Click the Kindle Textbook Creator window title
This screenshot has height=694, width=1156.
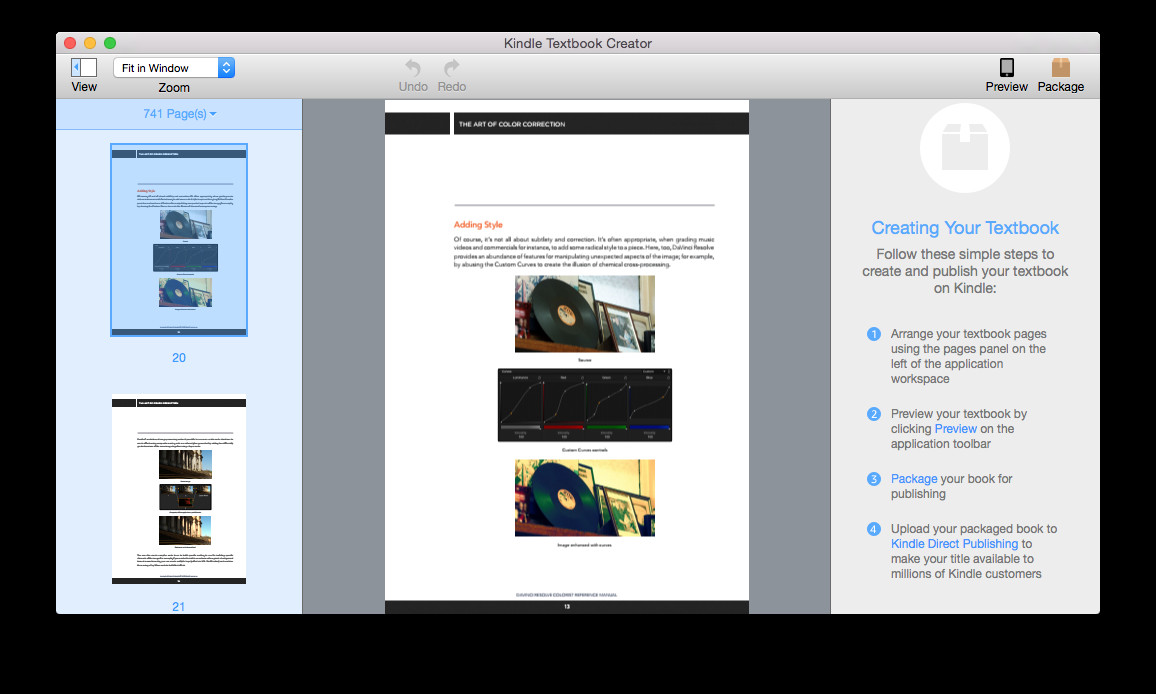(578, 44)
